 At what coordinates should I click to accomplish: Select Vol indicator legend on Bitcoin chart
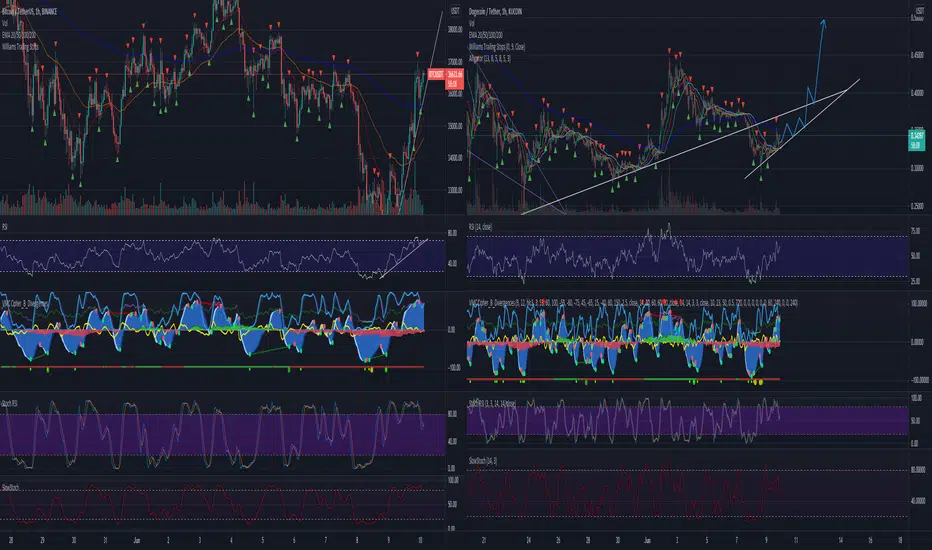point(5,23)
